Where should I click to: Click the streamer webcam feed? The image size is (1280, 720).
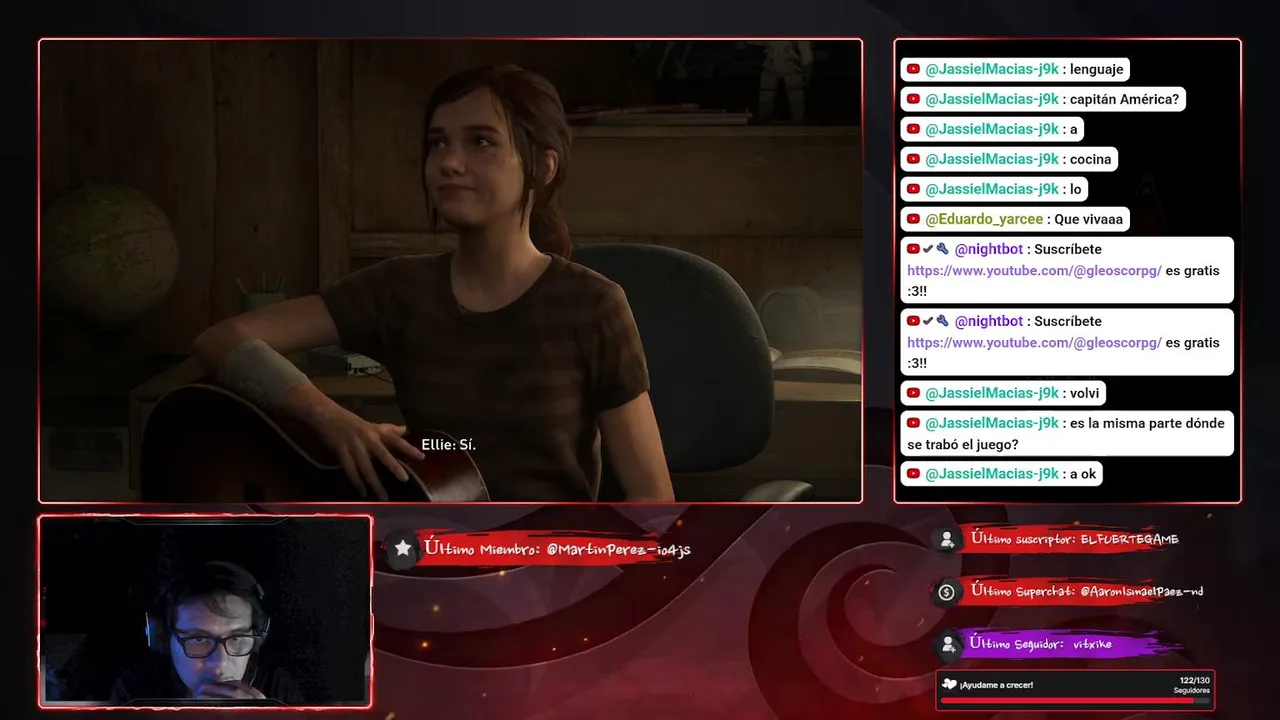(205, 611)
